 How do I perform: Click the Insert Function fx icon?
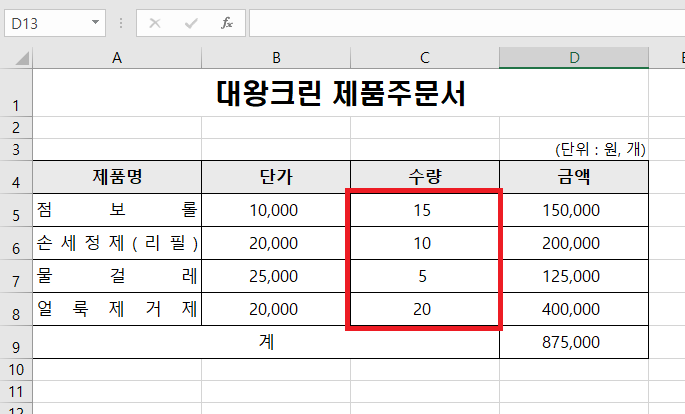[226, 23]
